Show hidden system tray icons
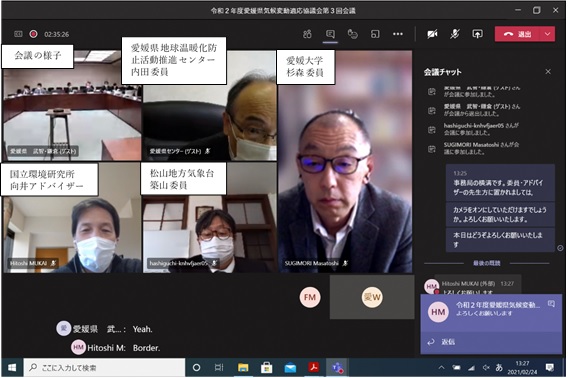568x378 pixels. click(x=441, y=368)
